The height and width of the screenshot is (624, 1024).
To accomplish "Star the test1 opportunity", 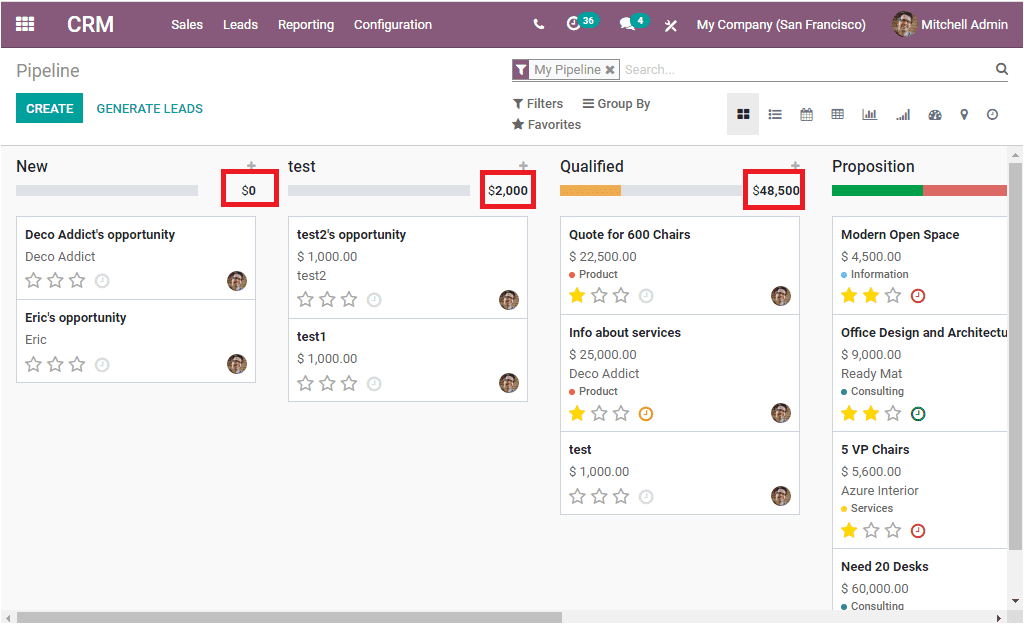I will tap(305, 384).
